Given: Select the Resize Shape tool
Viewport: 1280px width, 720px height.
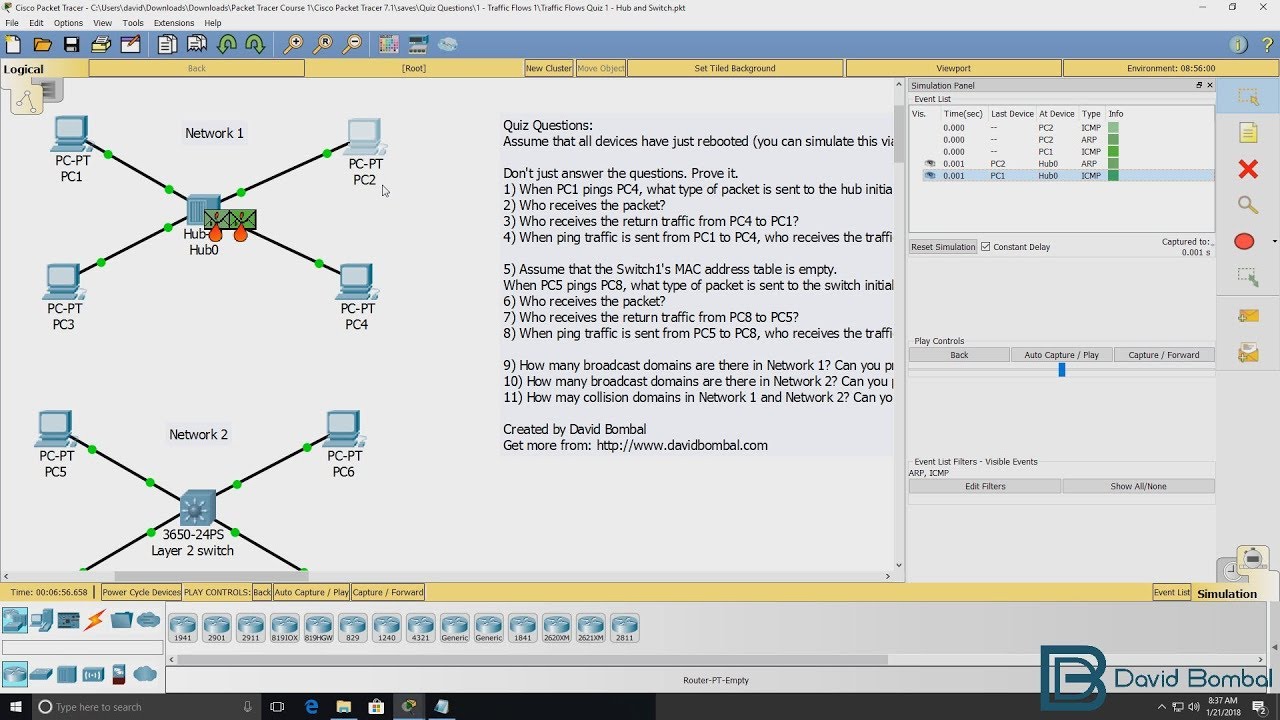Looking at the screenshot, I should 1248,277.
